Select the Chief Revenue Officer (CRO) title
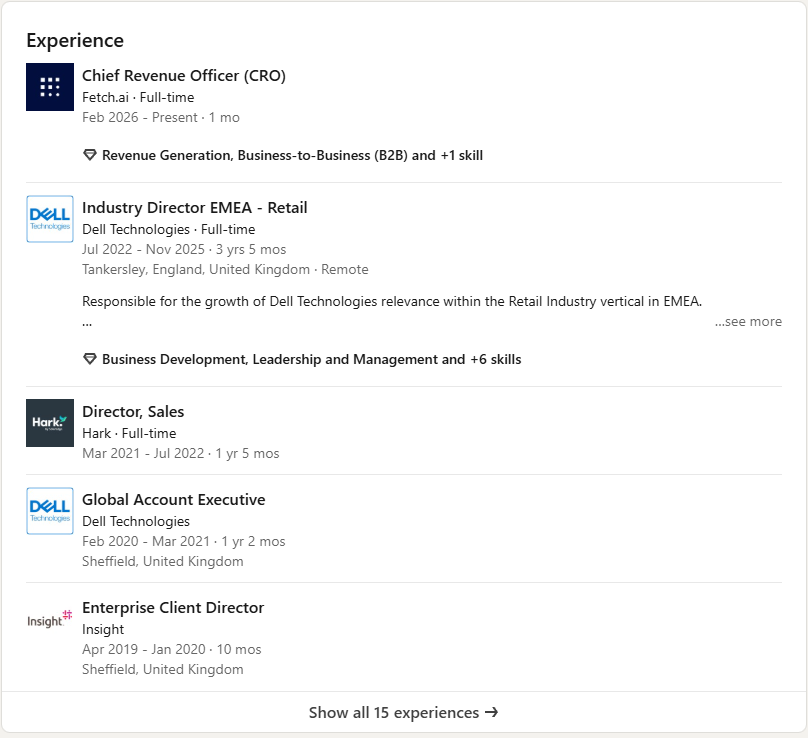The image size is (808, 738). coord(184,76)
